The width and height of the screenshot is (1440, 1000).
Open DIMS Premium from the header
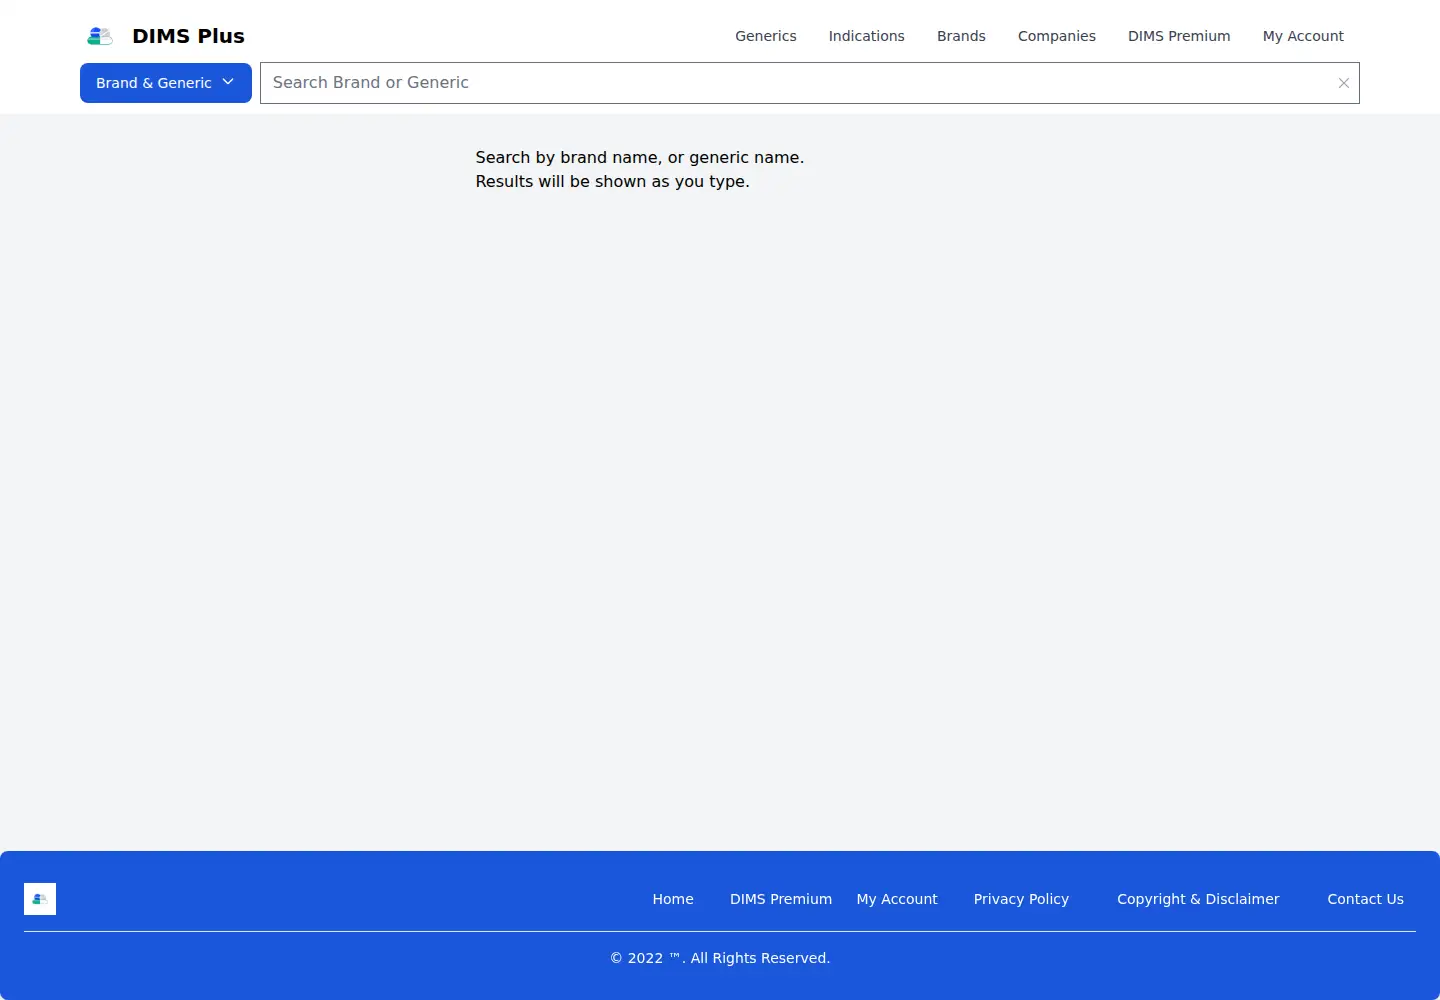pyautogui.click(x=1179, y=36)
